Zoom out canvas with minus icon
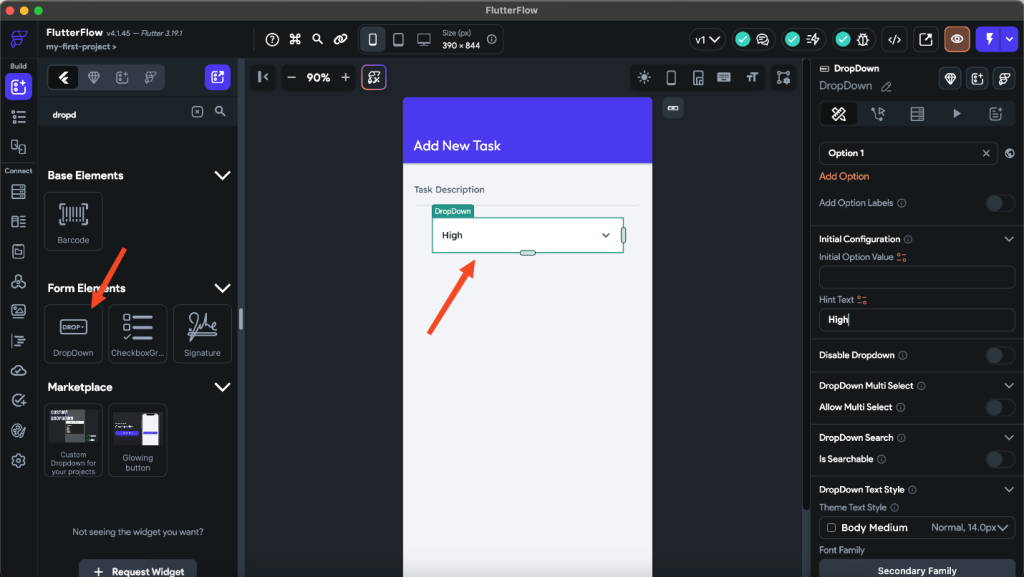Screen dimensions: 1024x577 pyautogui.click(x=292, y=78)
